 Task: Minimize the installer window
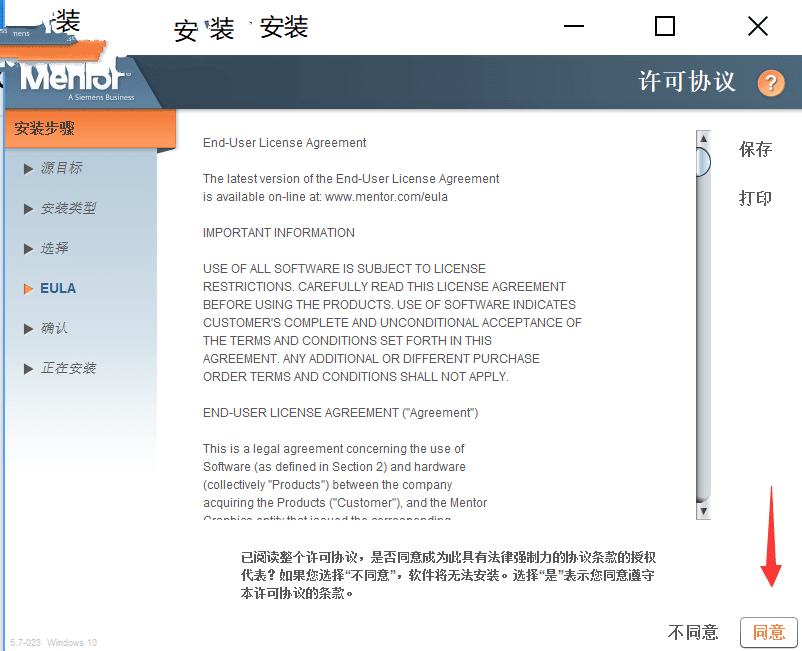point(573,26)
